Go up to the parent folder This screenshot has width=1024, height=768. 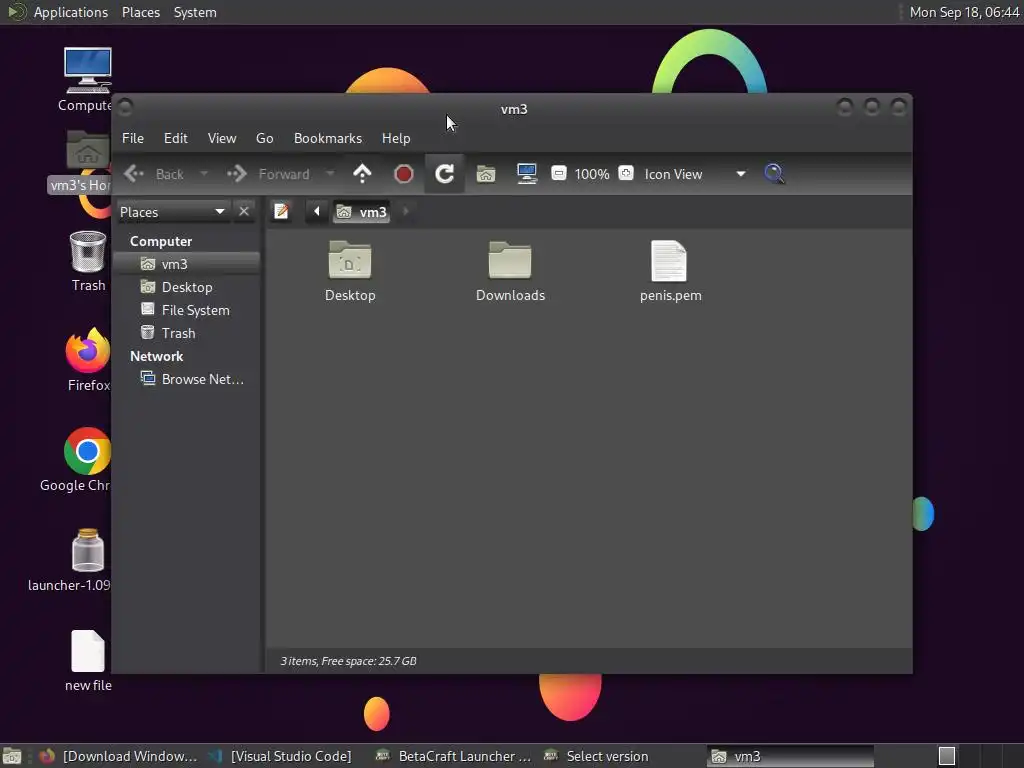point(362,174)
